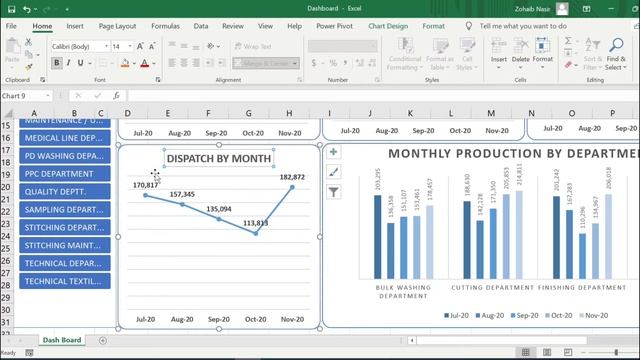Viewport: 640px width, 360px height.
Task: Click the Clear eraser icon
Action: (568, 65)
